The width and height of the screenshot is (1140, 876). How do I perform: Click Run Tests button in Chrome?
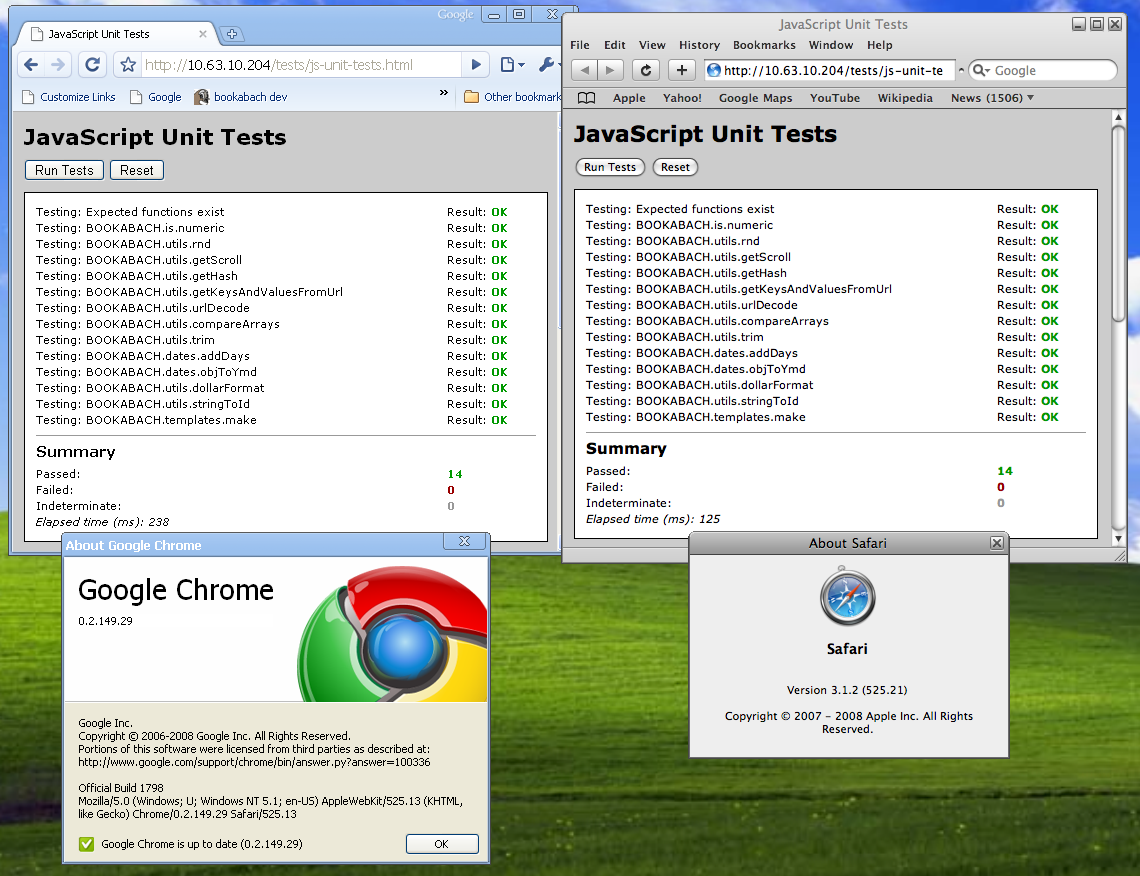click(x=64, y=170)
